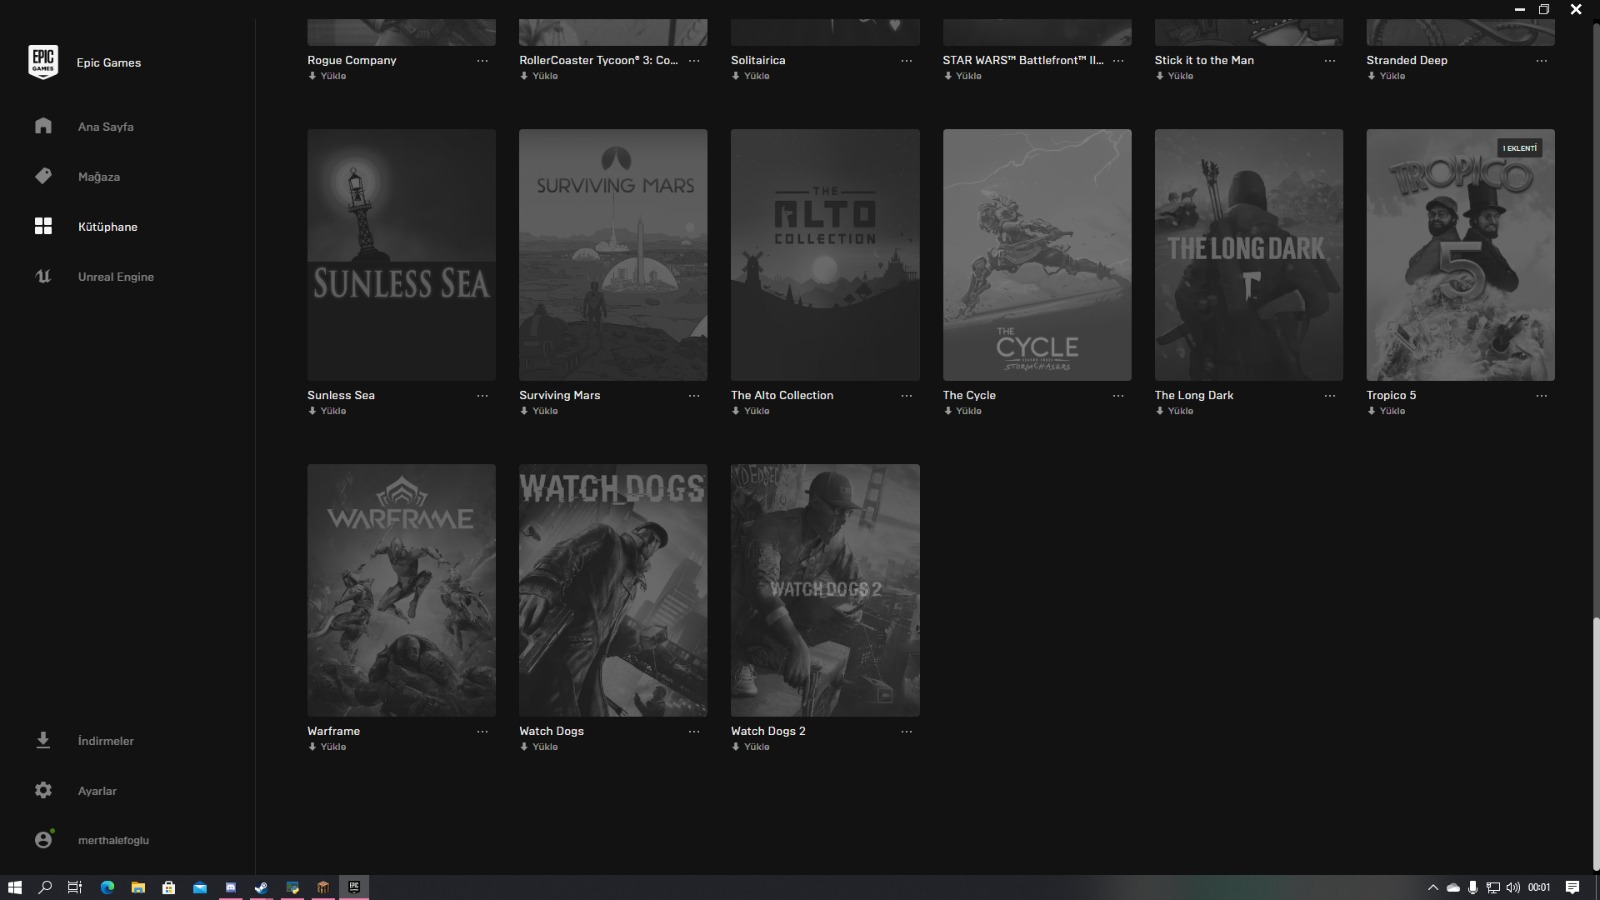
Task: Click Yükle under Solitairica
Action: [751, 76]
